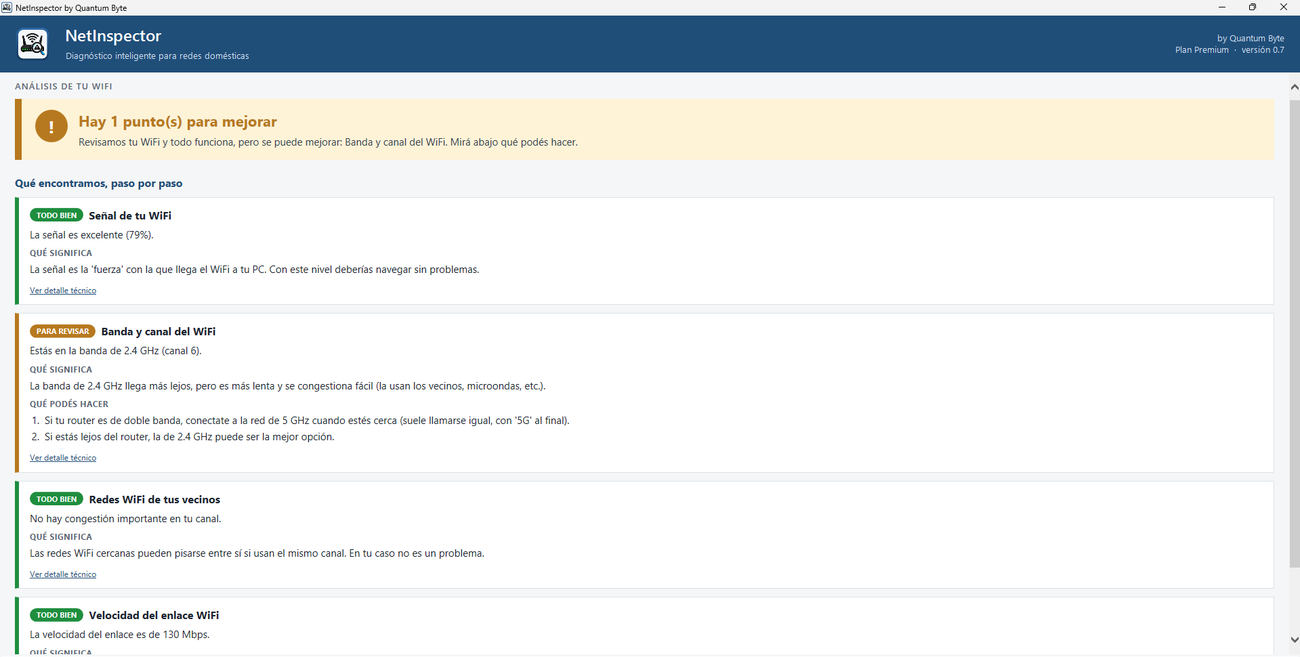This screenshot has width=1300, height=657.
Task: Click the vertical scrollbar thumb
Action: pyautogui.click(x=1294, y=333)
